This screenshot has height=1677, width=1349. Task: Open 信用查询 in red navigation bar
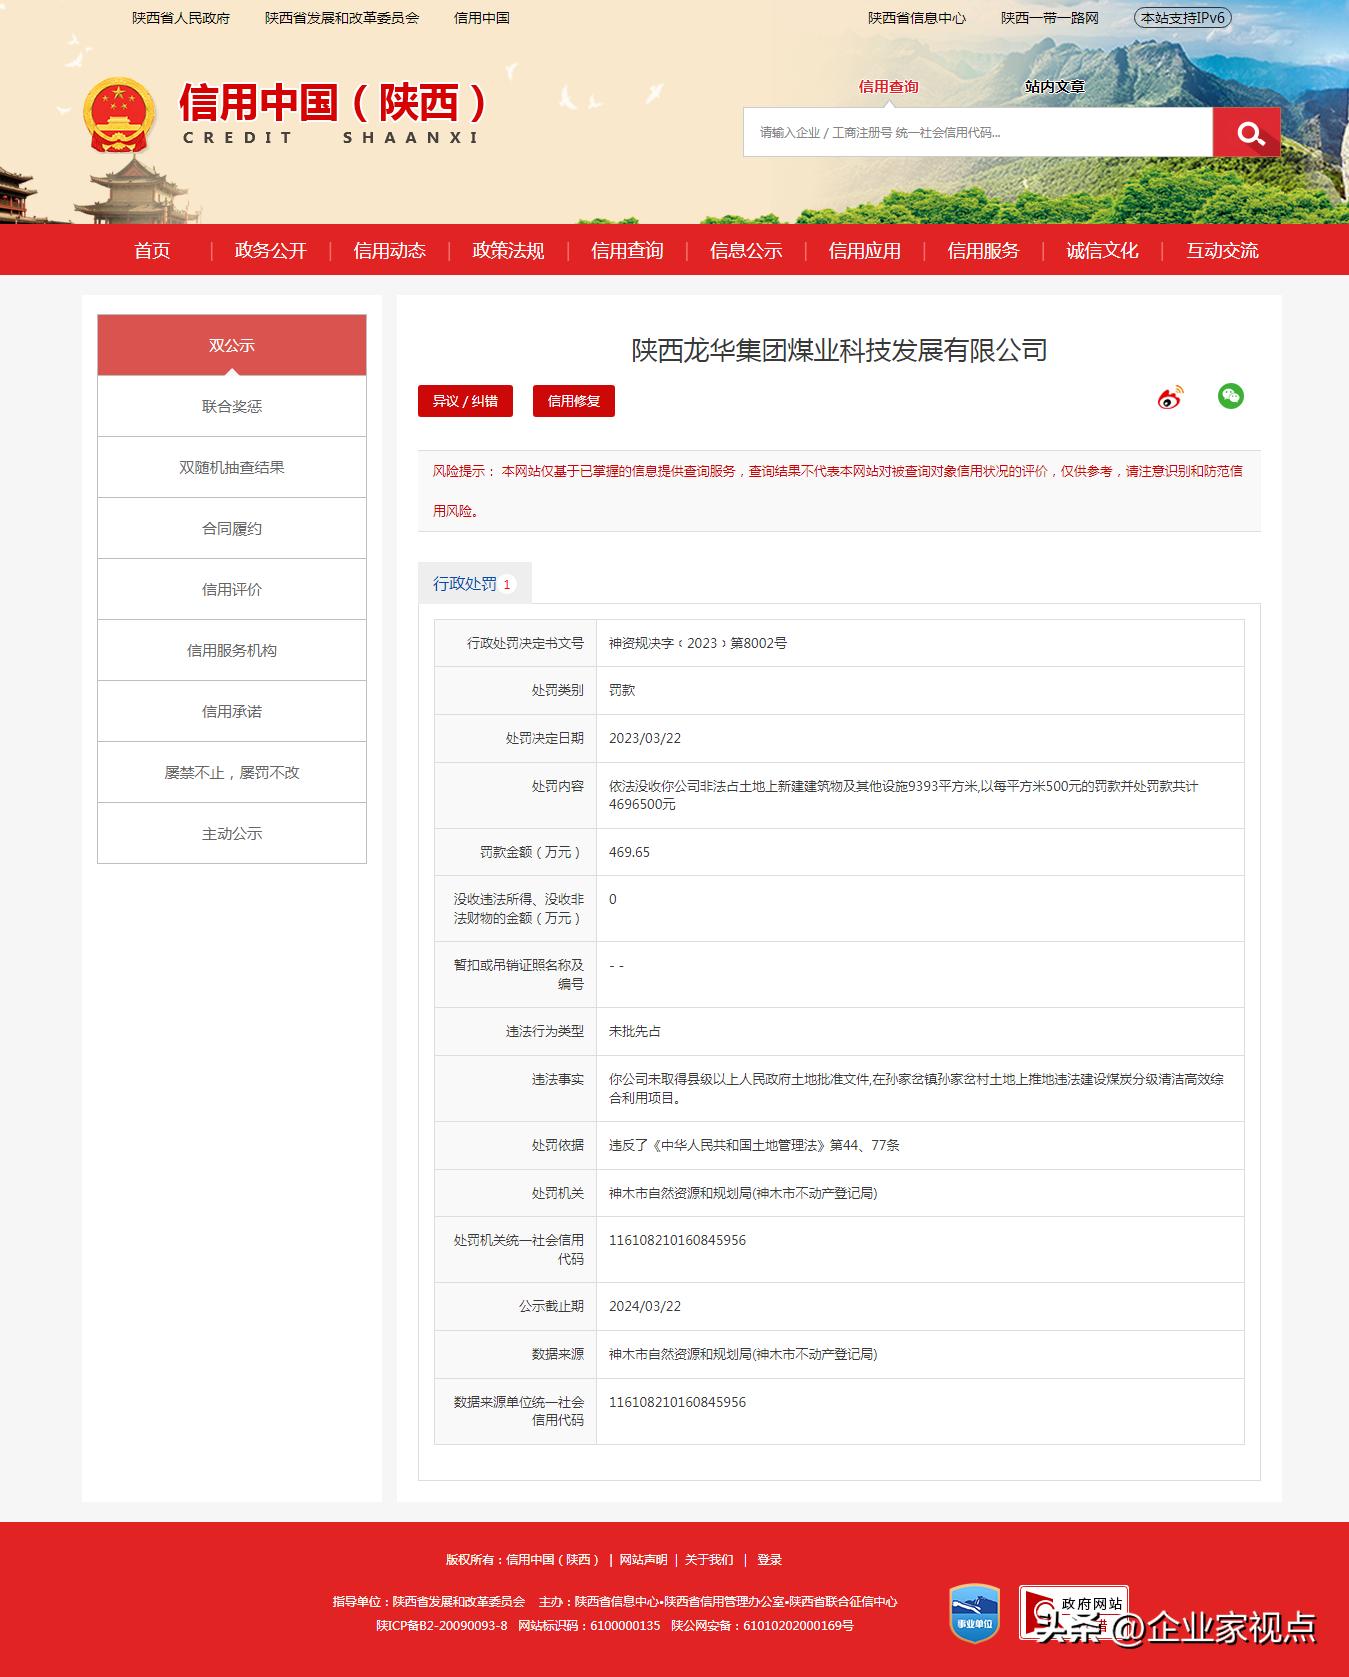coord(627,250)
